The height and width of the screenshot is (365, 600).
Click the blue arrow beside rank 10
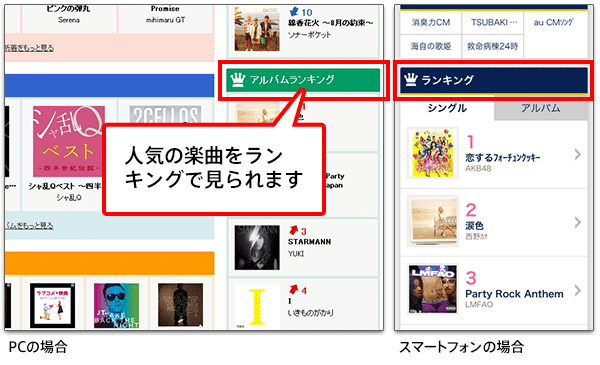tap(294, 11)
